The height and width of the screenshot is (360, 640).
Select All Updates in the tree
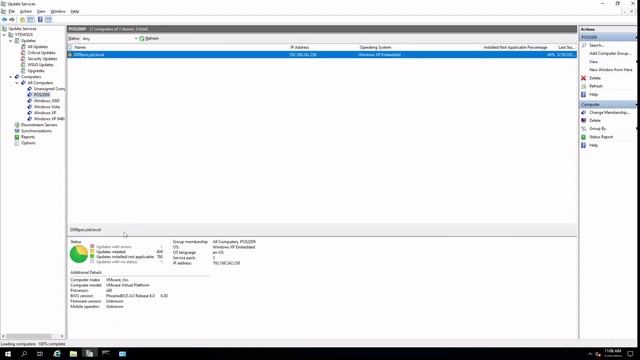click(38, 47)
